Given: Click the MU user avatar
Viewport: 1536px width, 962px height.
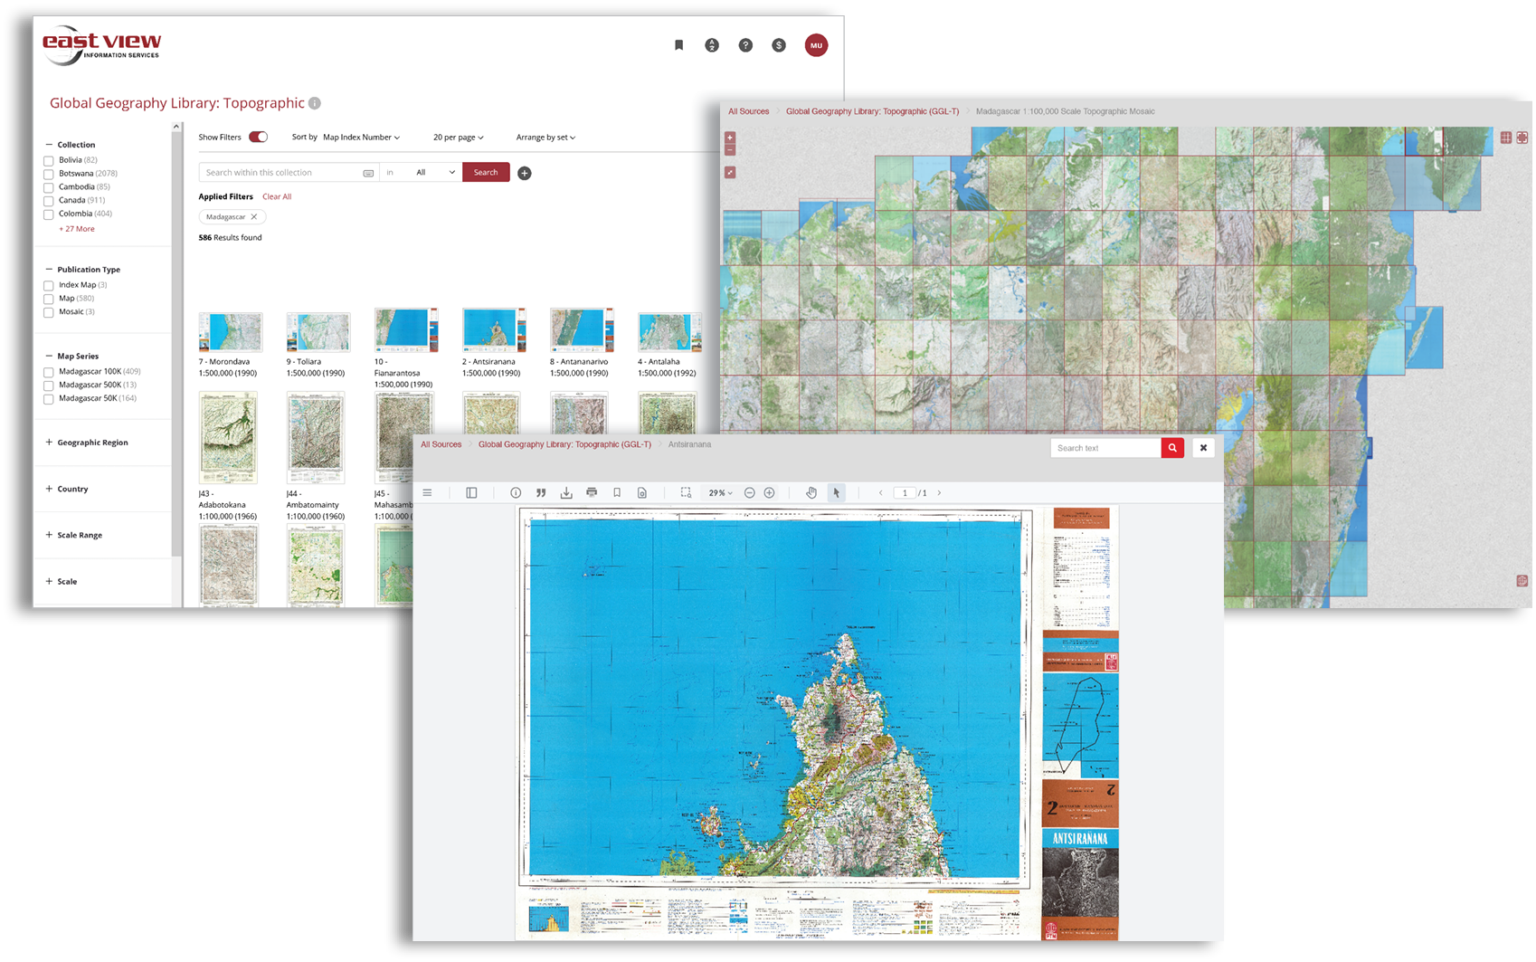Looking at the screenshot, I should tap(816, 44).
